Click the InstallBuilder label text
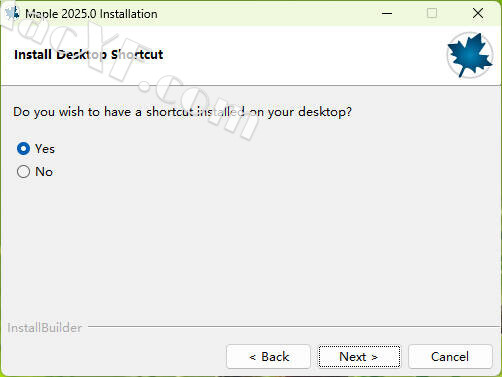 click(44, 328)
